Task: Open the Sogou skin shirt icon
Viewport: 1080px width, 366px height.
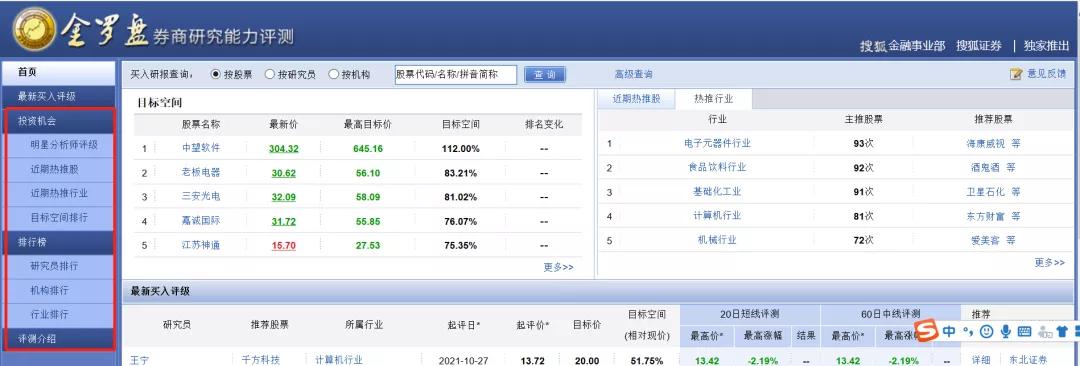Action: click(1061, 332)
